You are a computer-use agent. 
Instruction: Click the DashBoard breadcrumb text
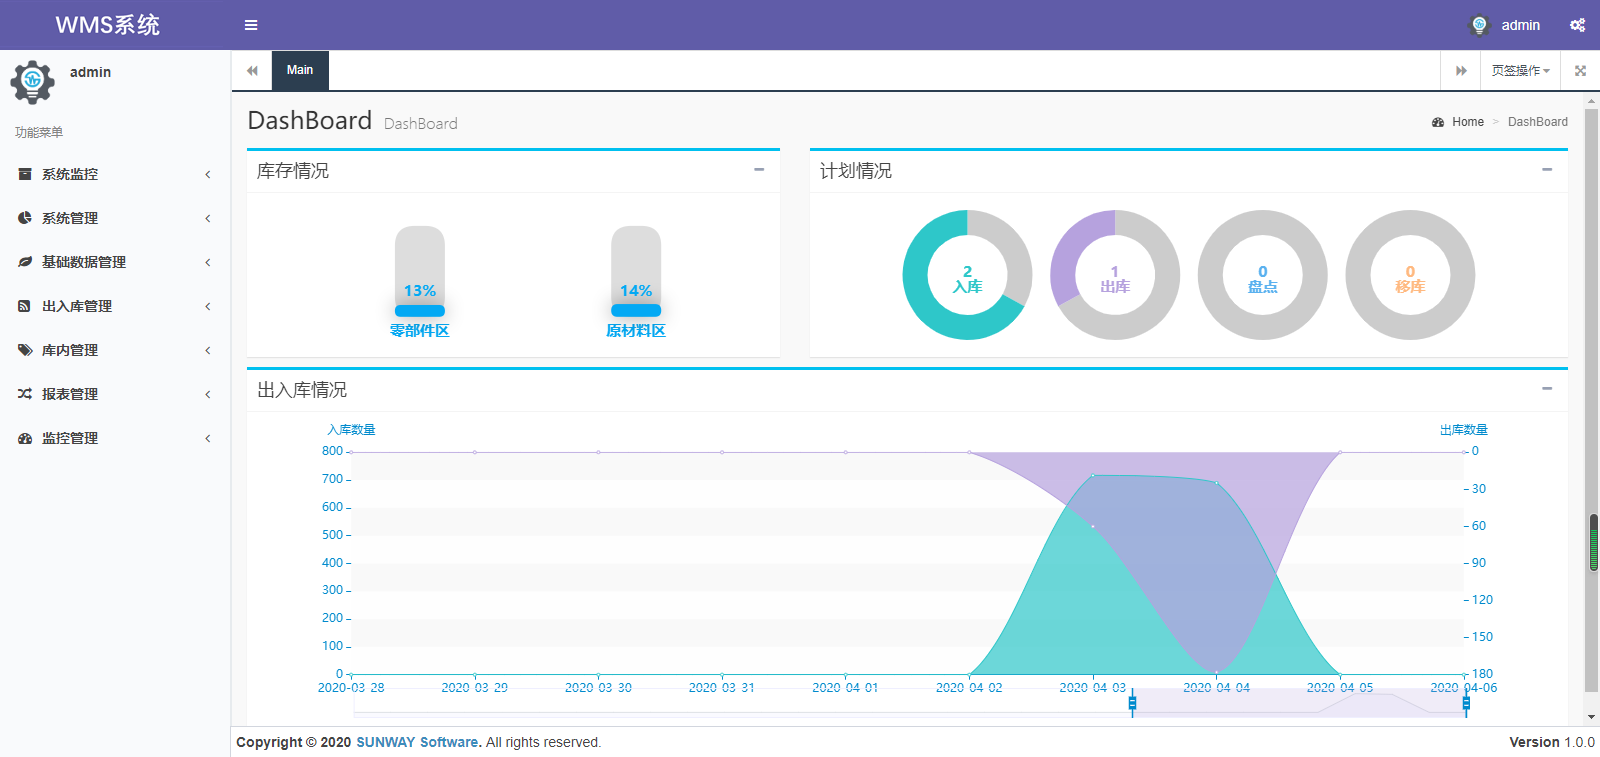pyautogui.click(x=1537, y=122)
